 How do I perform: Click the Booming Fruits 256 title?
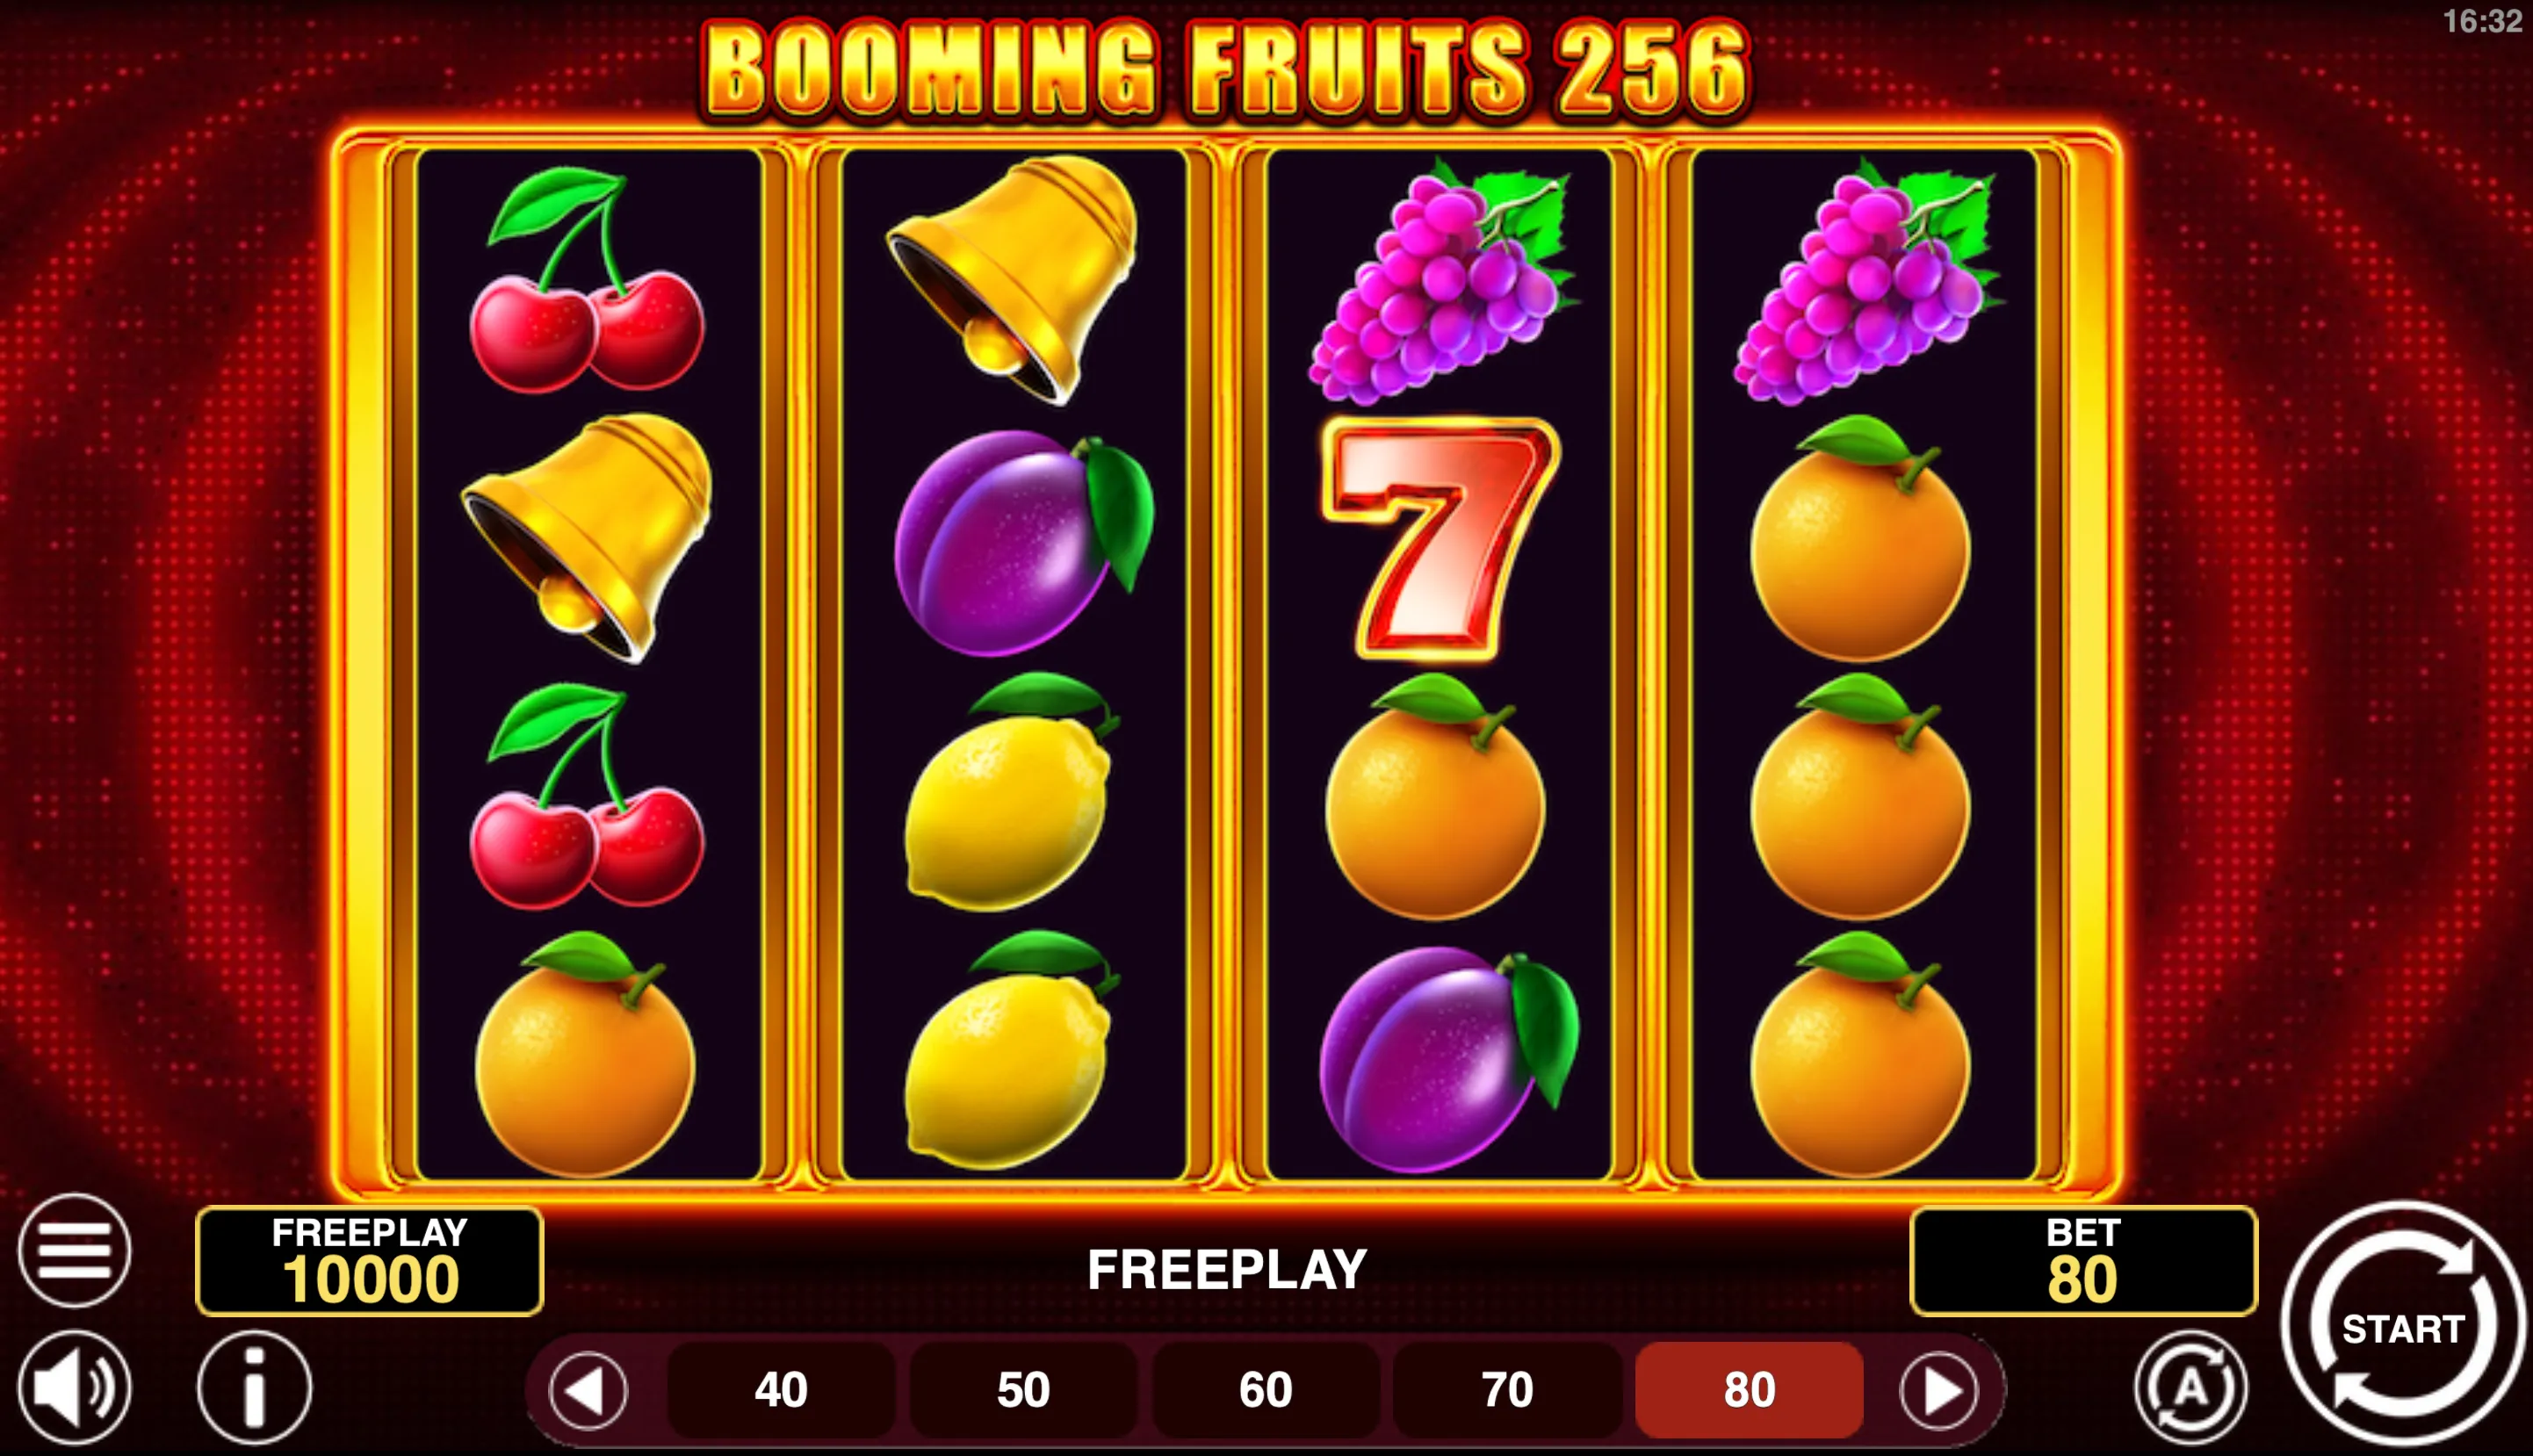pos(1227,69)
